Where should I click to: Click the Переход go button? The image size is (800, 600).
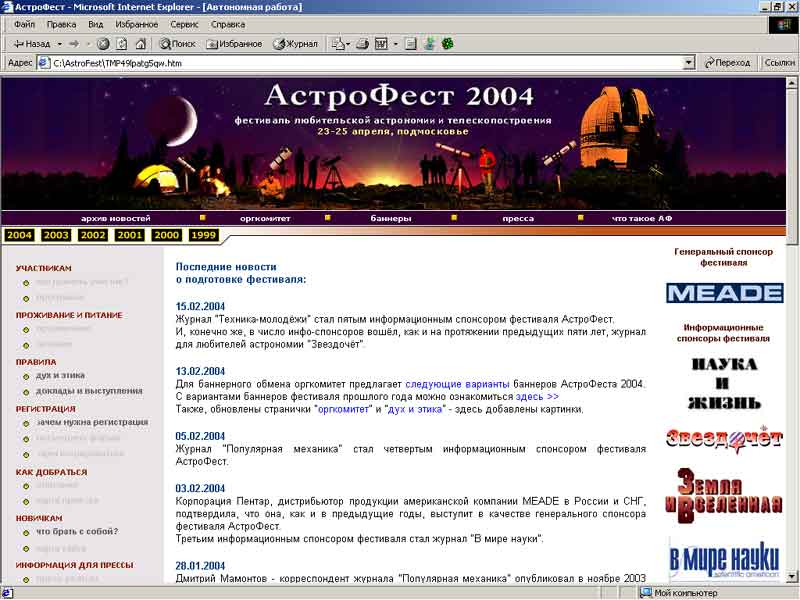(727, 63)
